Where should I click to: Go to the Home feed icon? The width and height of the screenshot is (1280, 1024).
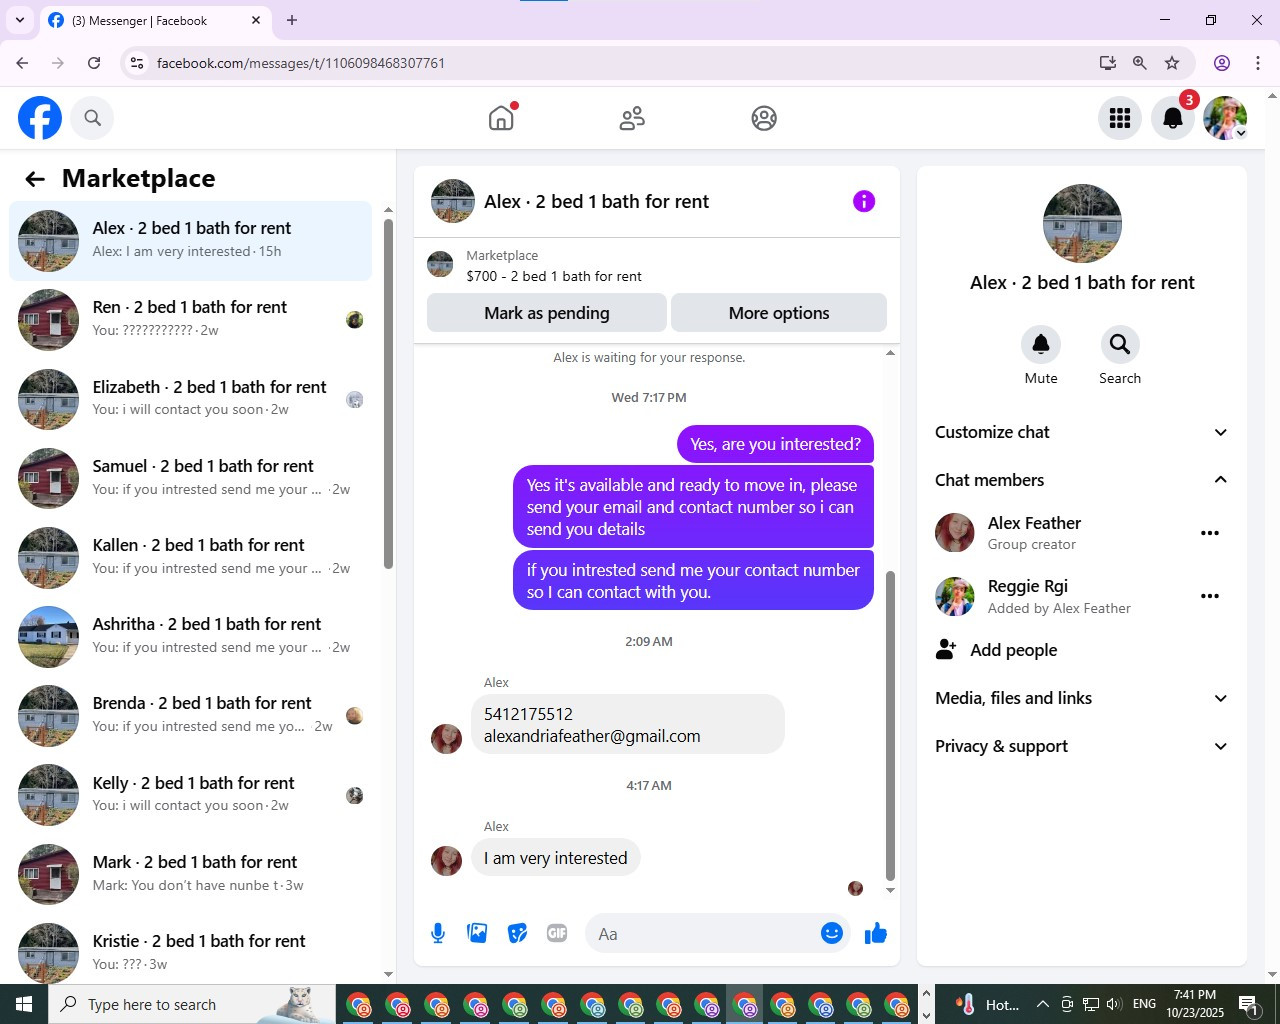[x=501, y=118]
